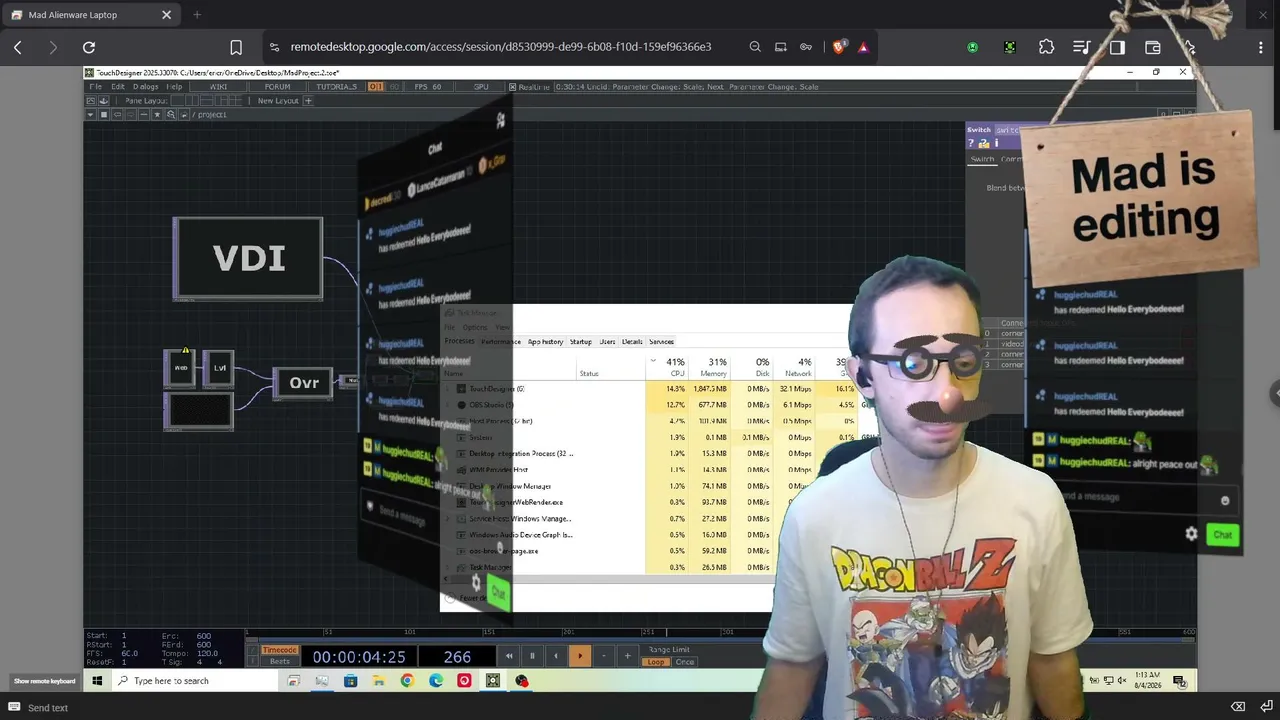Toggle the Realtime checkbox

(513, 87)
